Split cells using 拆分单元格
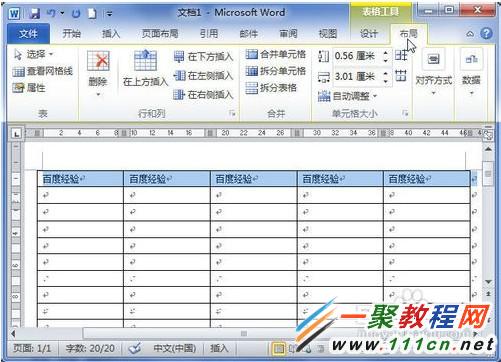Image resolution: width=501 pixels, height=362 pixels. click(275, 71)
